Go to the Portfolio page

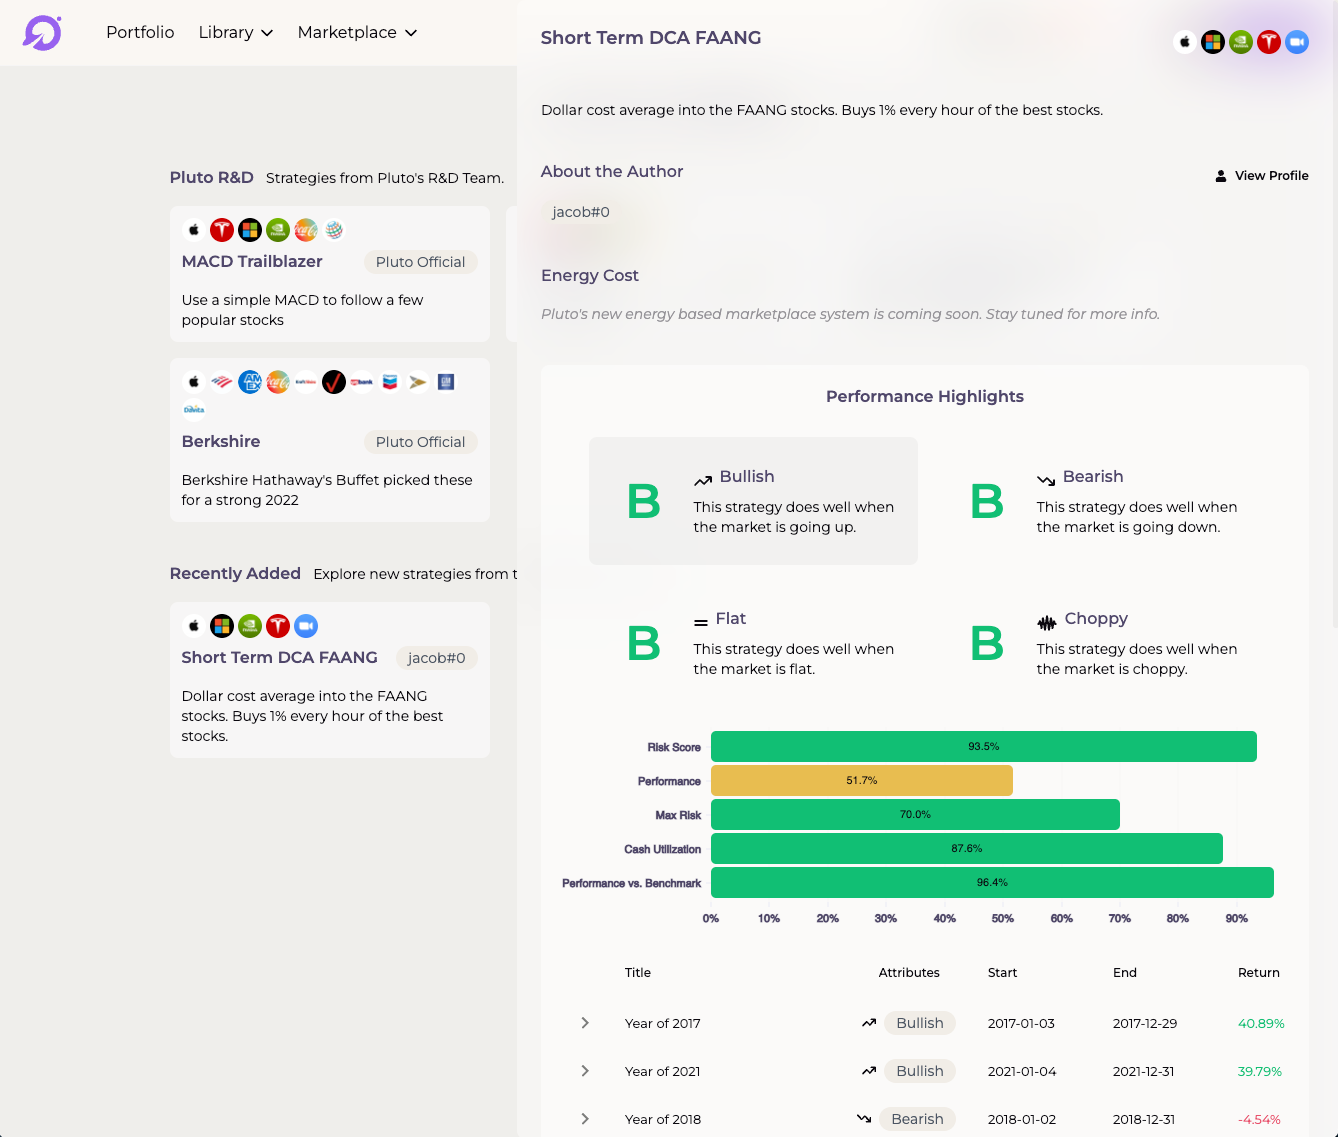140,32
